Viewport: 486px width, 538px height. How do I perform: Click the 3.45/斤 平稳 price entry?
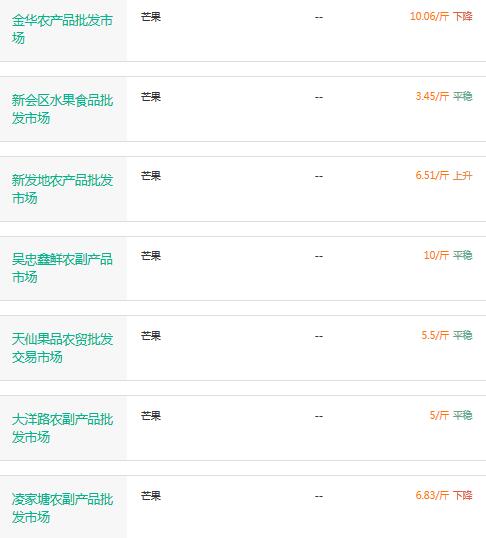coord(444,96)
